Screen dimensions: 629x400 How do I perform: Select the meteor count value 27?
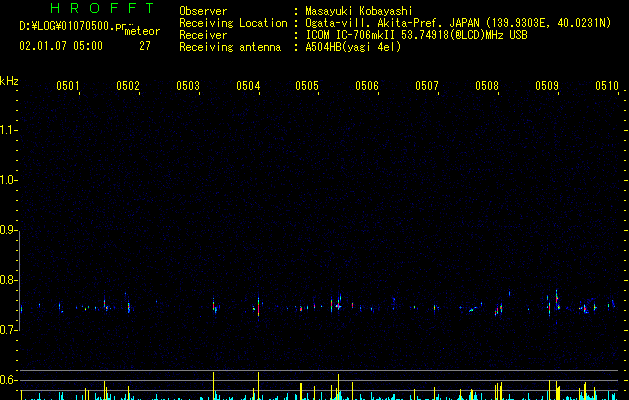click(x=145, y=46)
